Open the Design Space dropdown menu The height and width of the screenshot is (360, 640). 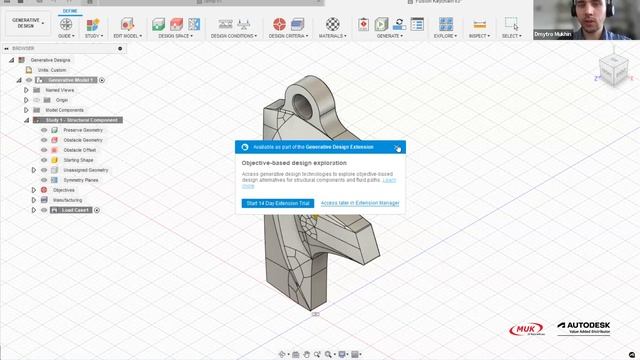click(x=176, y=36)
